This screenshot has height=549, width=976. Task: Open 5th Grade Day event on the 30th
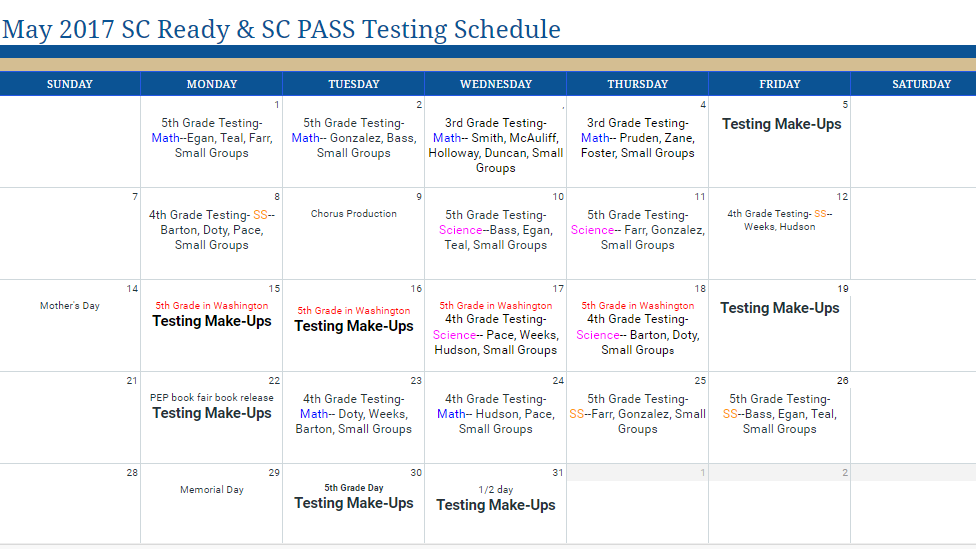click(354, 488)
